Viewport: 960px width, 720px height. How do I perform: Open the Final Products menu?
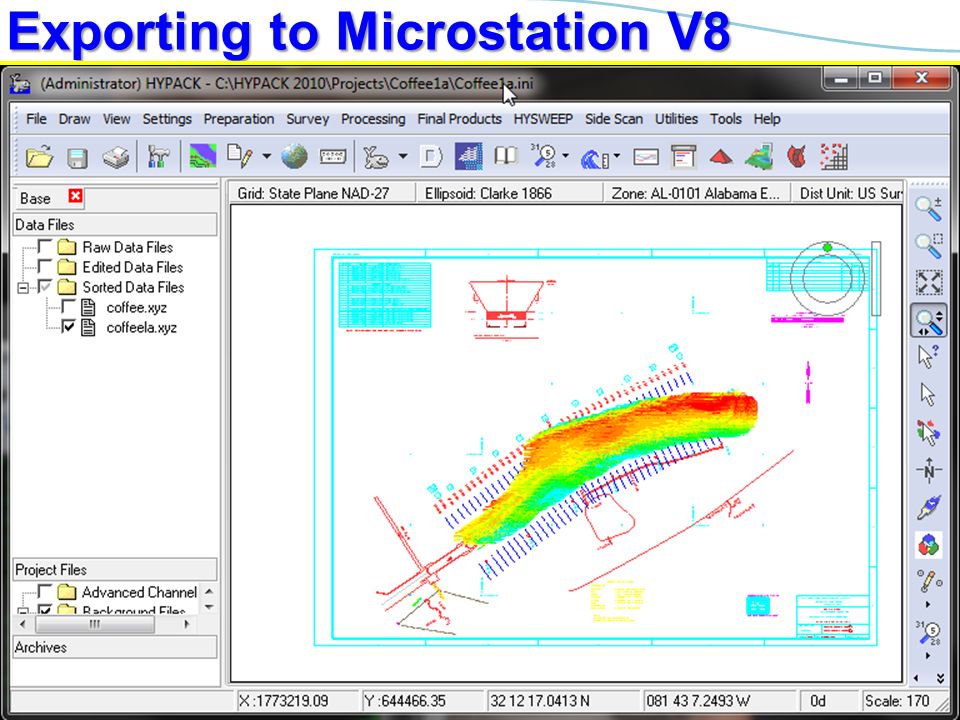459,119
